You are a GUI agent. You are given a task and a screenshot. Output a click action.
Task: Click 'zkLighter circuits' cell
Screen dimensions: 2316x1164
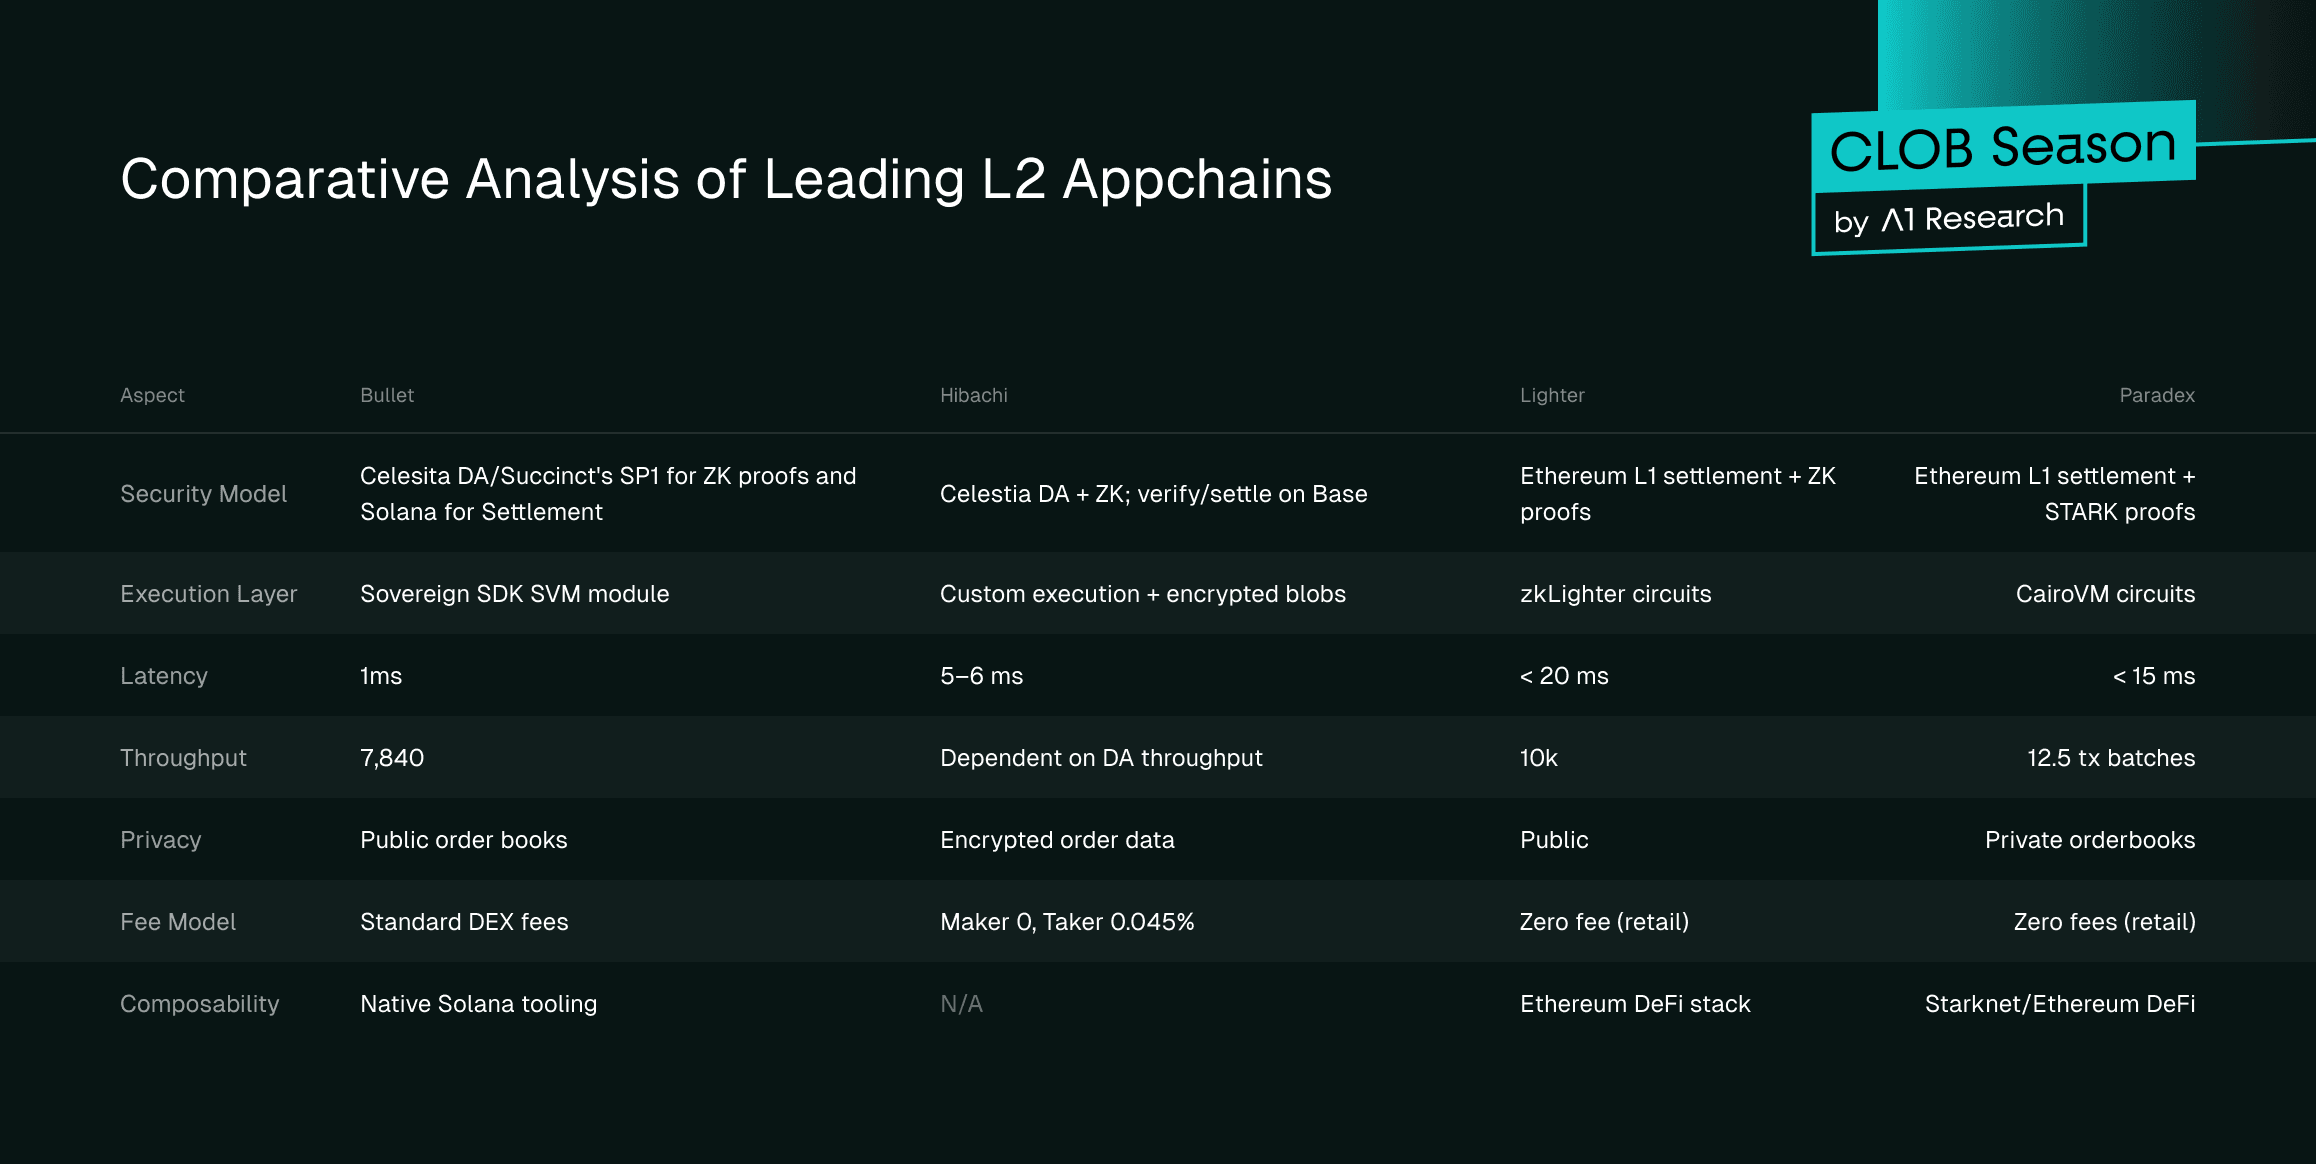[x=1615, y=594]
